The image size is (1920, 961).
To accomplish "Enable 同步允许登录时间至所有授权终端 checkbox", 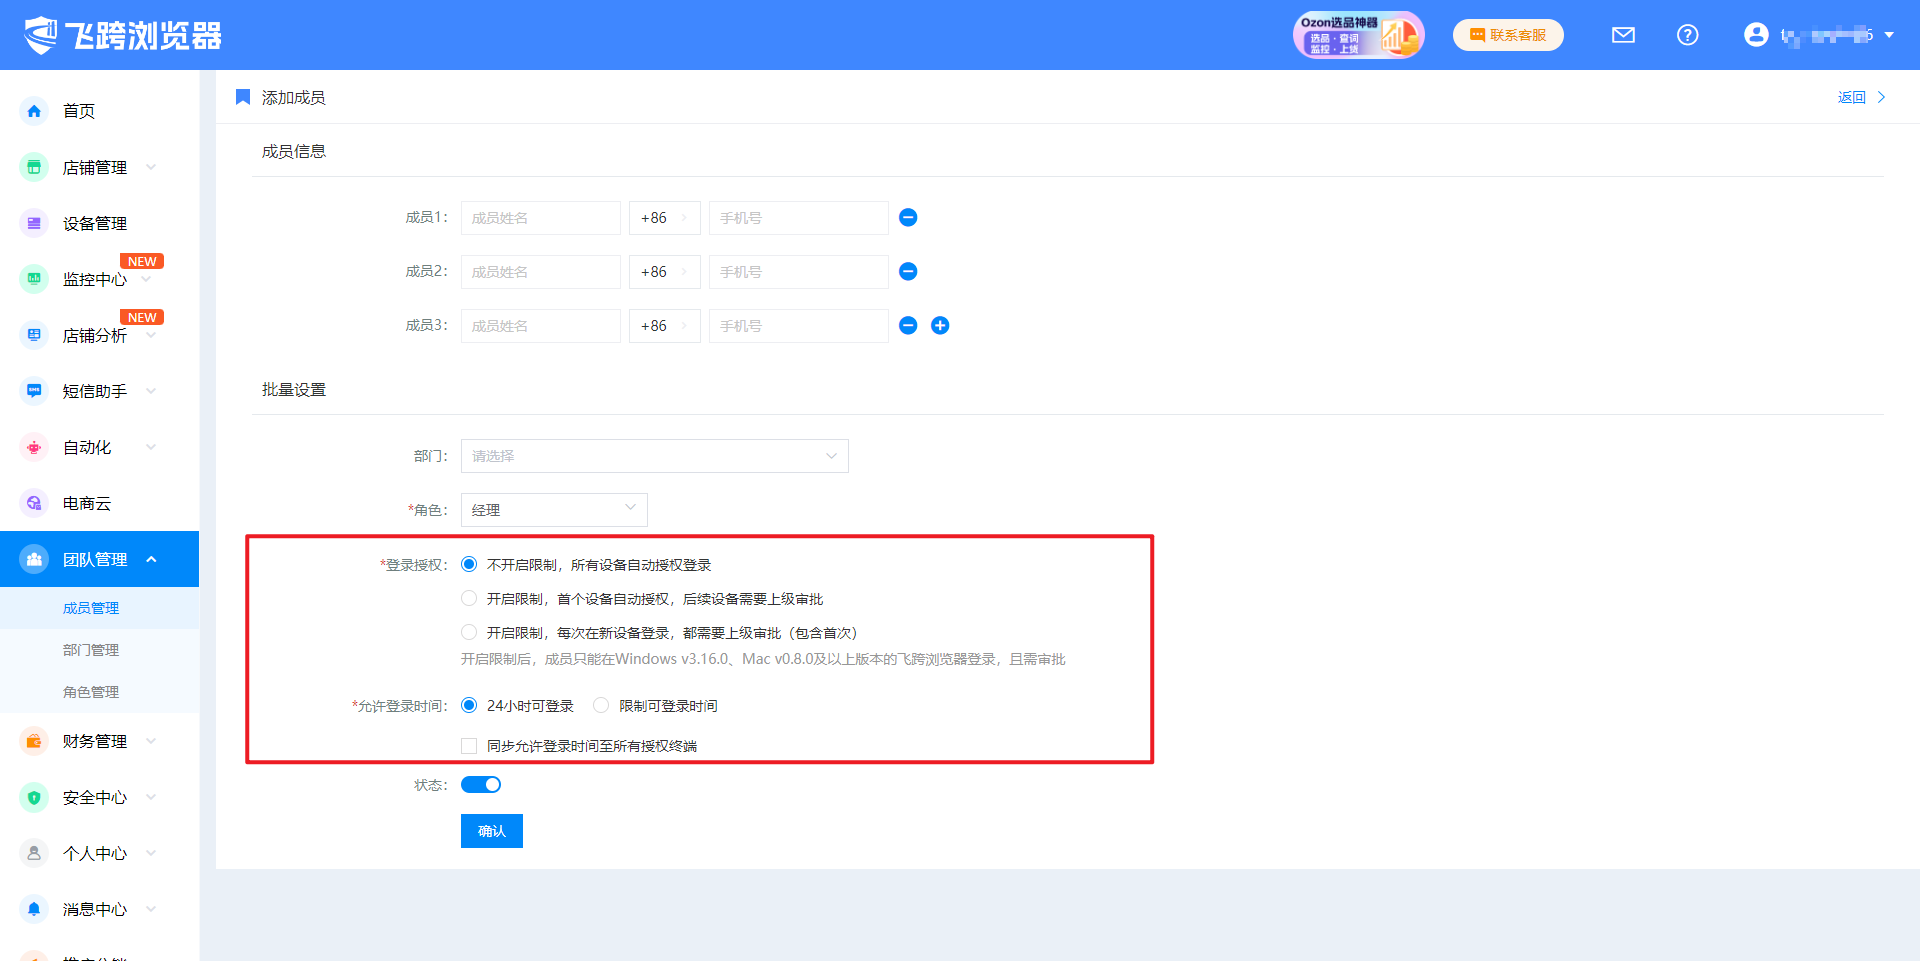I will (x=469, y=746).
